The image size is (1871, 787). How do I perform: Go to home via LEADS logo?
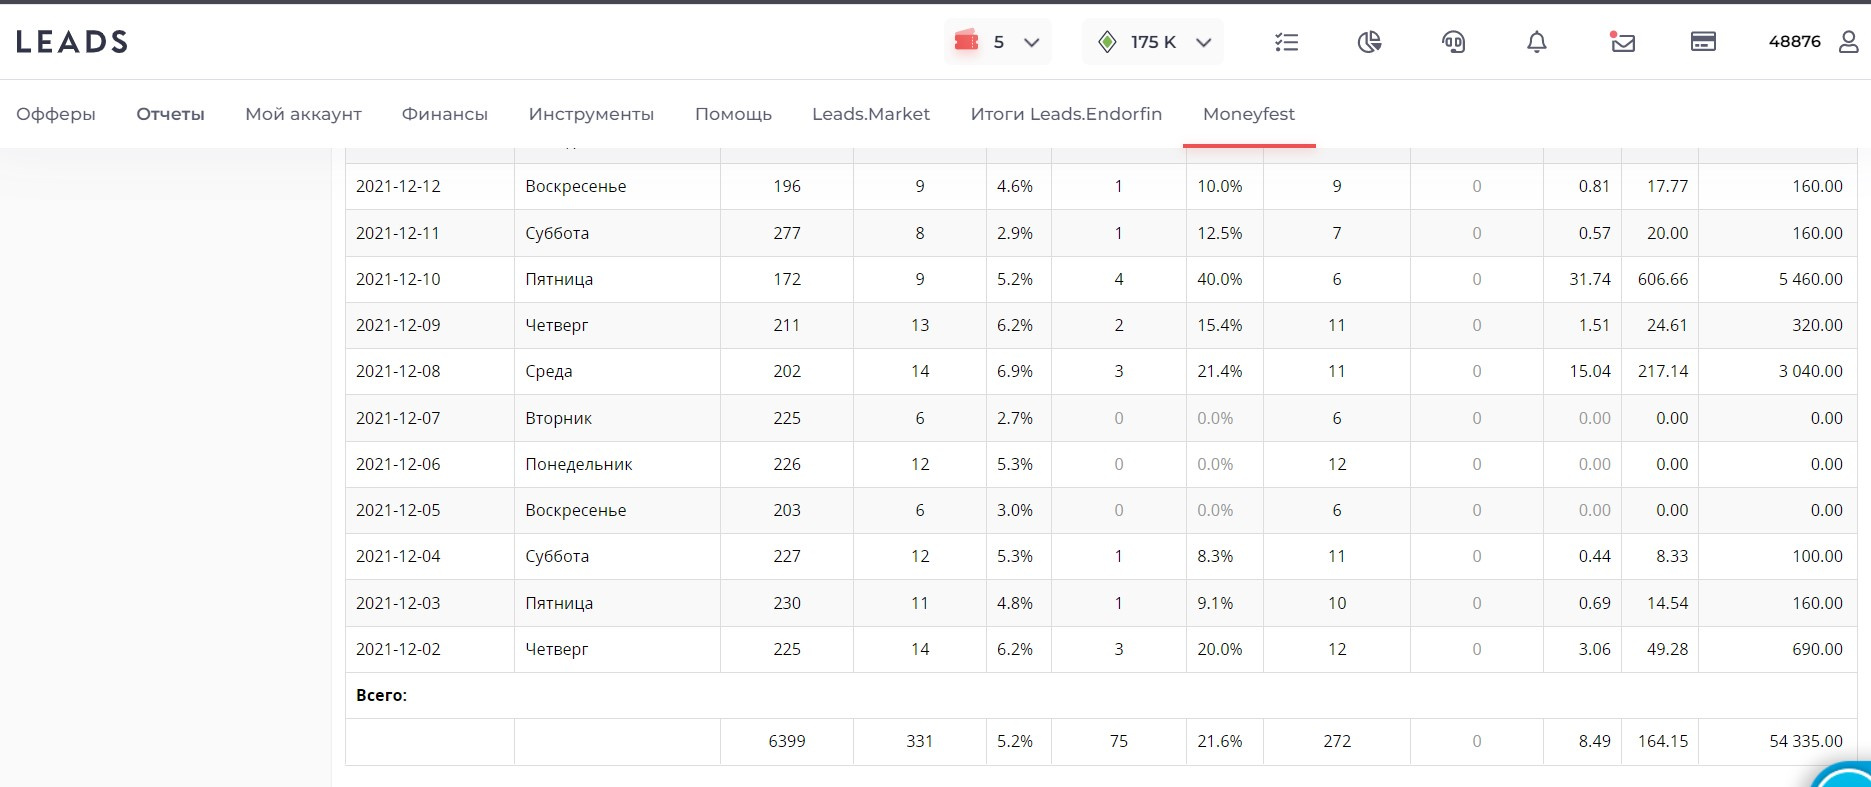pyautogui.click(x=72, y=42)
